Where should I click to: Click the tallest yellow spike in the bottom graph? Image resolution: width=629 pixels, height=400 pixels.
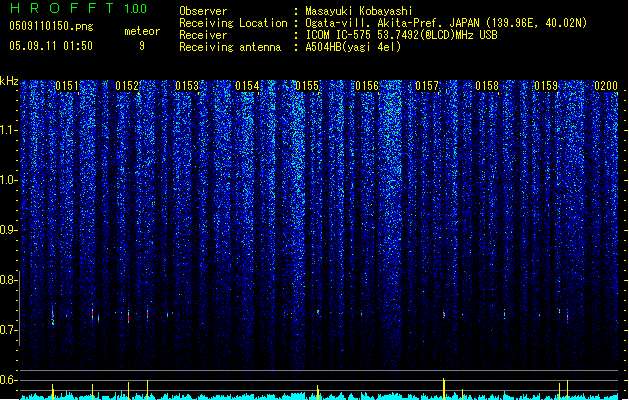pos(444,389)
